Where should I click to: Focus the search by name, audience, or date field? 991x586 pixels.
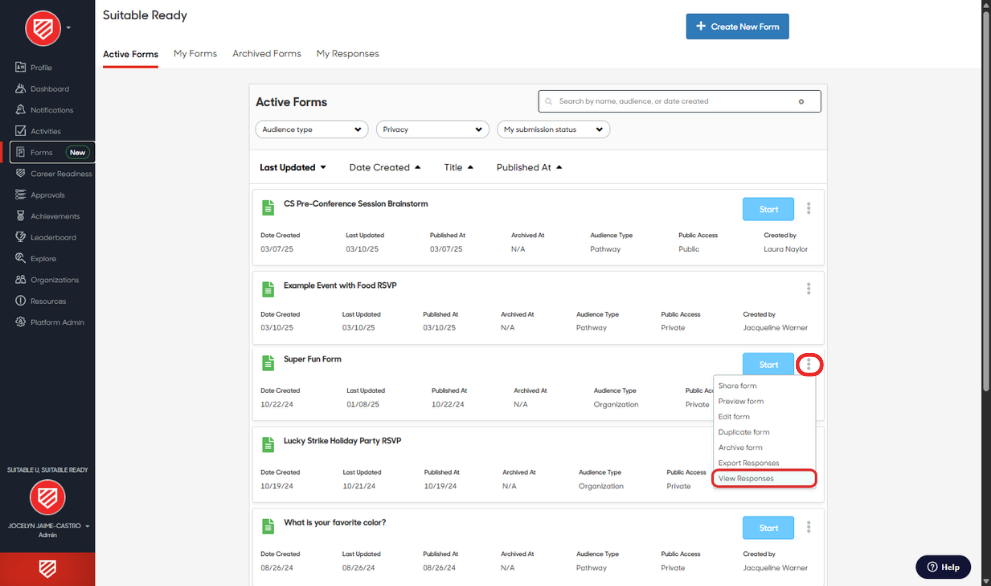(x=679, y=101)
